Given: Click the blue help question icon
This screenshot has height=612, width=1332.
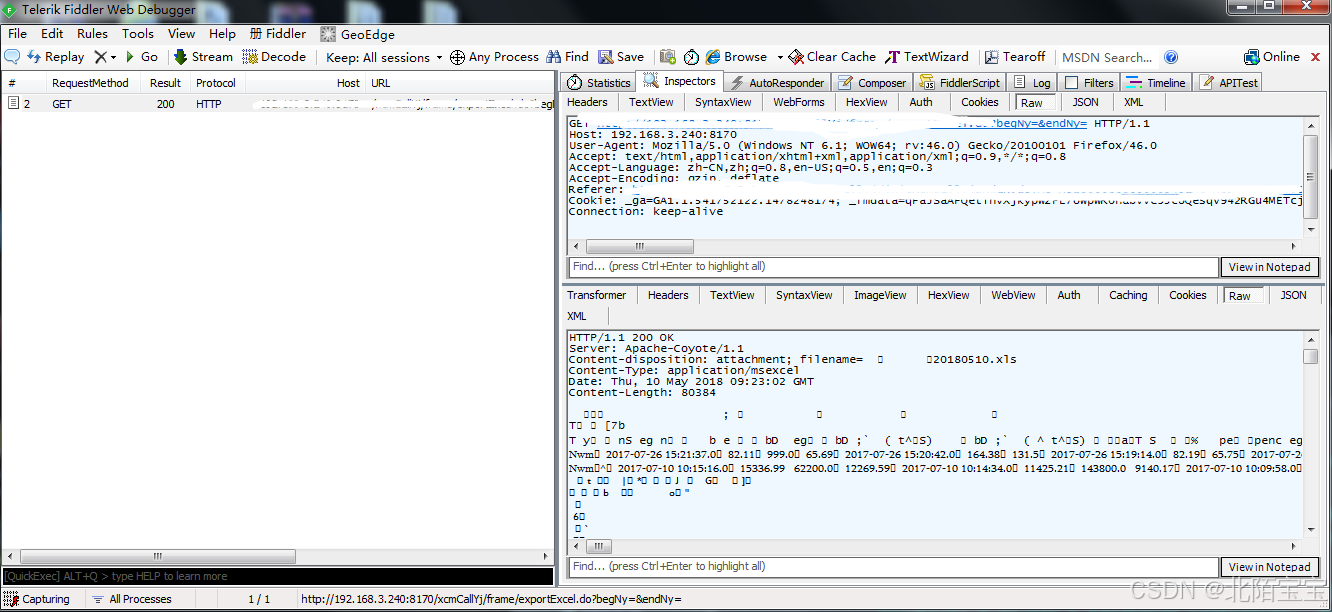Looking at the screenshot, I should pos(1171,57).
